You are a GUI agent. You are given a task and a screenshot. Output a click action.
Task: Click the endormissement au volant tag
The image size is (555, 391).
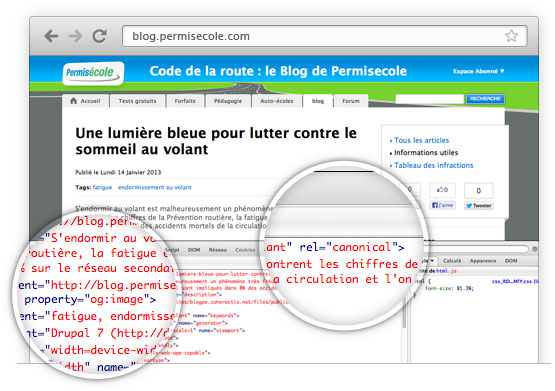(x=155, y=187)
